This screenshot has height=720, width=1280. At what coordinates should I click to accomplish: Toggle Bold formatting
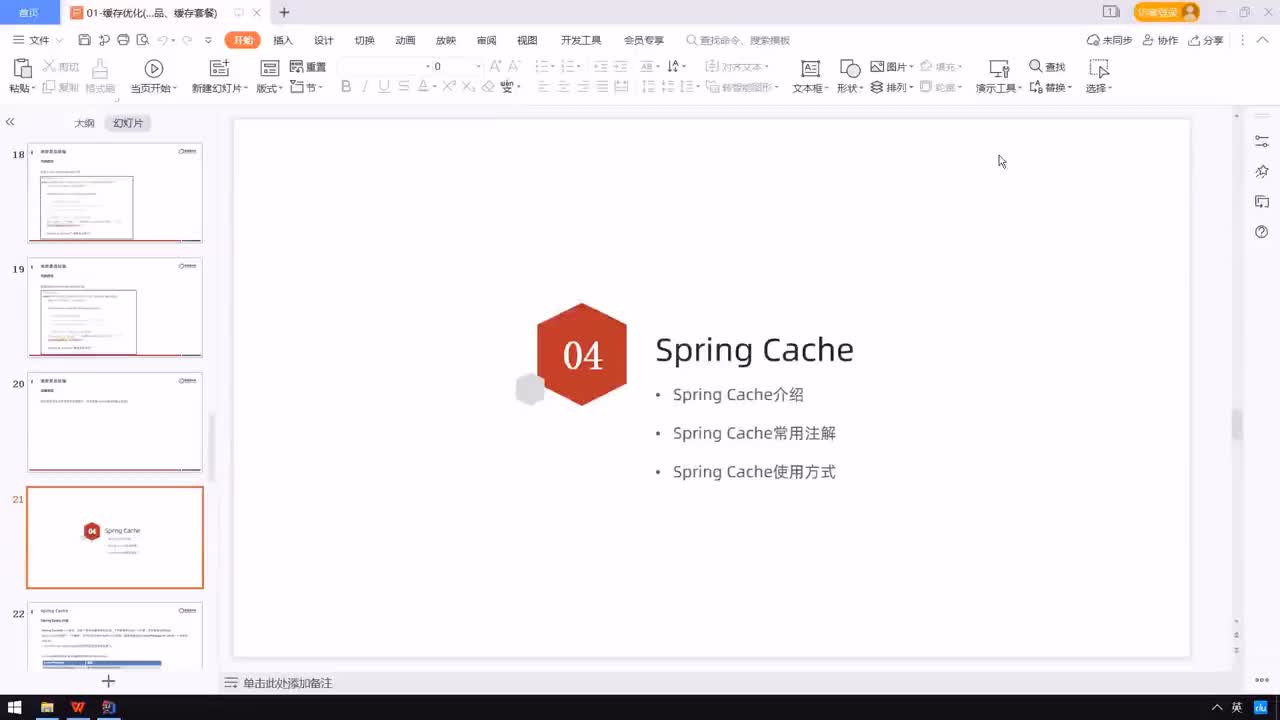pos(346,87)
